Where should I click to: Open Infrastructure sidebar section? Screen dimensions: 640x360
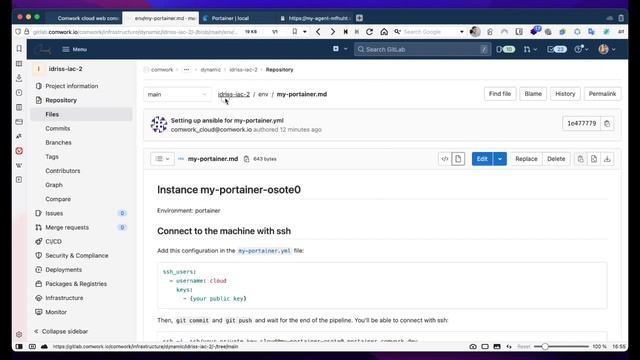point(64,298)
